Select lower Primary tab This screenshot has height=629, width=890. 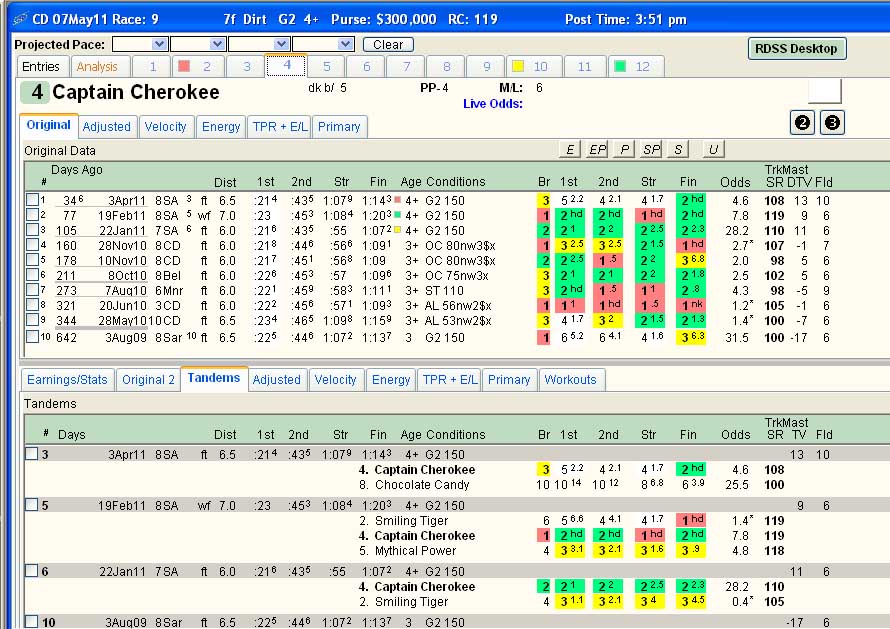(509, 380)
